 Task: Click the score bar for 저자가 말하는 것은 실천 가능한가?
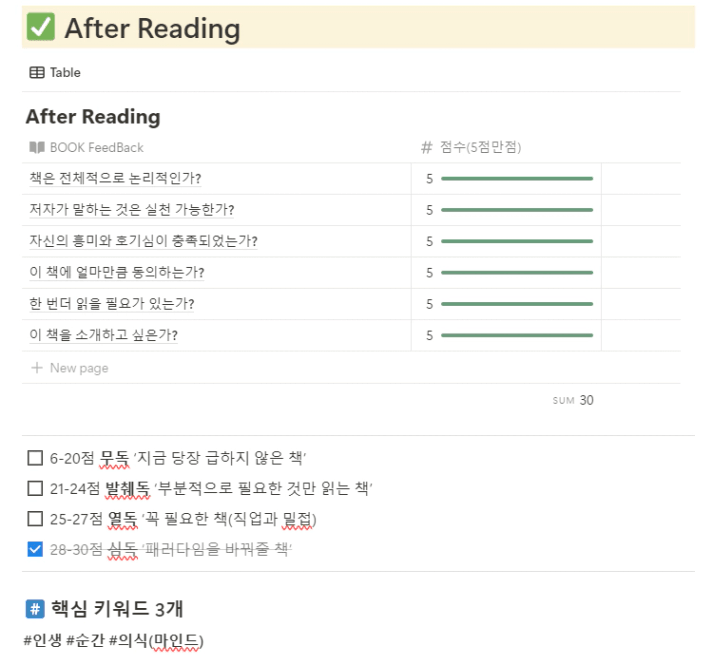[x=516, y=210]
